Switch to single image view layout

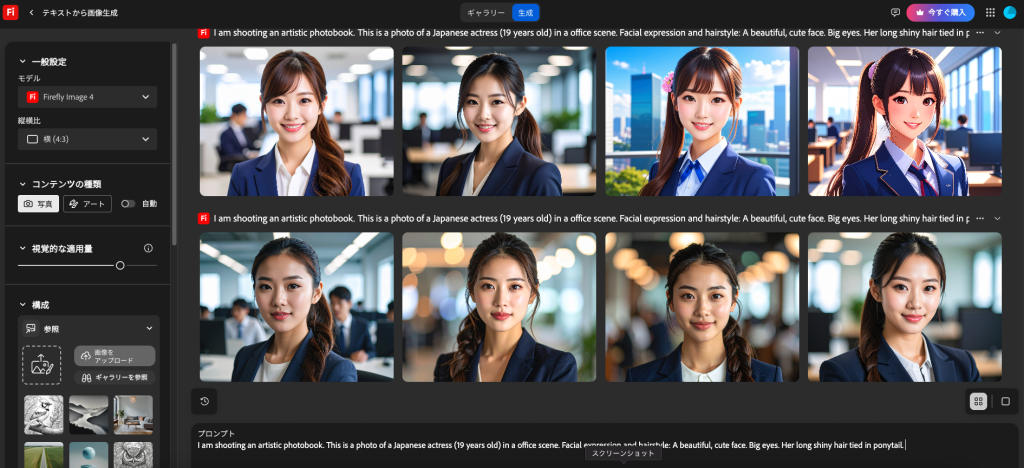[1005, 401]
